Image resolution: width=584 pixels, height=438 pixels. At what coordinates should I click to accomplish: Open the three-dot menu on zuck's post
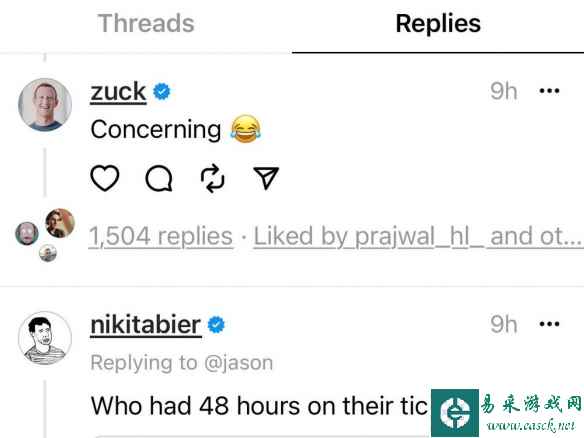(549, 91)
